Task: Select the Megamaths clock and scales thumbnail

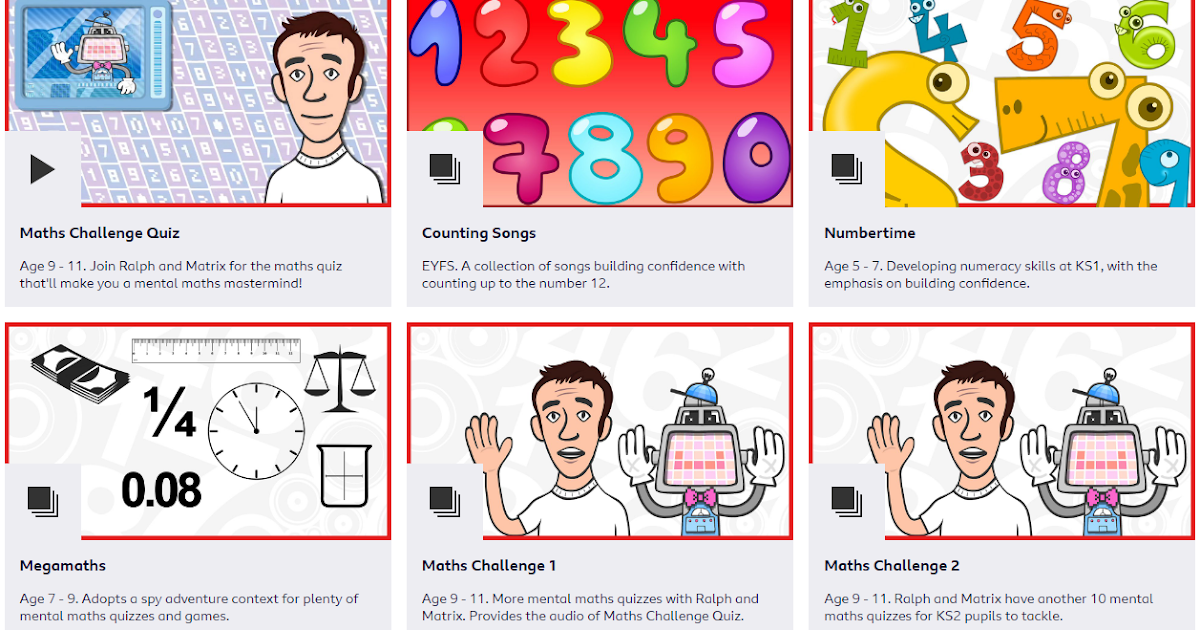Action: coord(198,431)
